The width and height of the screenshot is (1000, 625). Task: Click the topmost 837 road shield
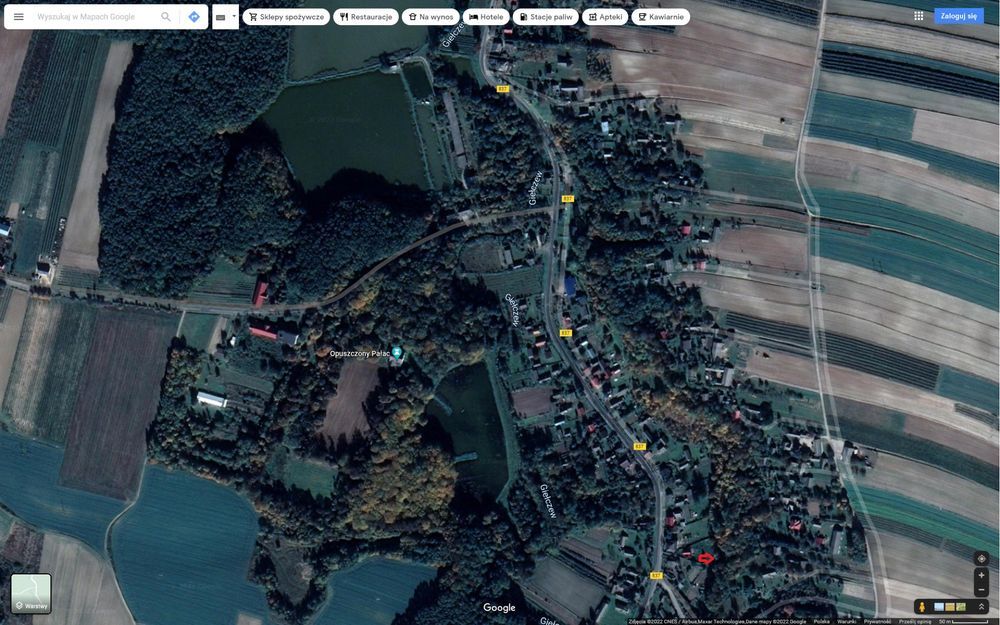503,89
